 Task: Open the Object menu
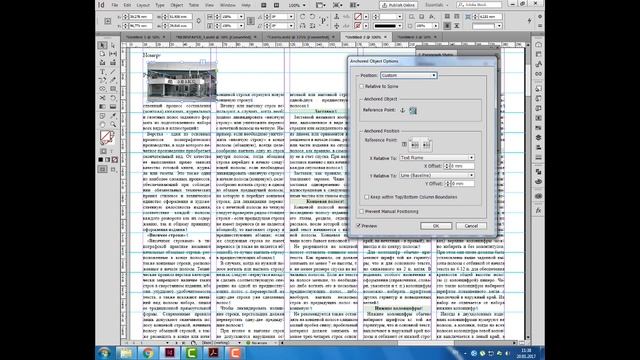(177, 5)
